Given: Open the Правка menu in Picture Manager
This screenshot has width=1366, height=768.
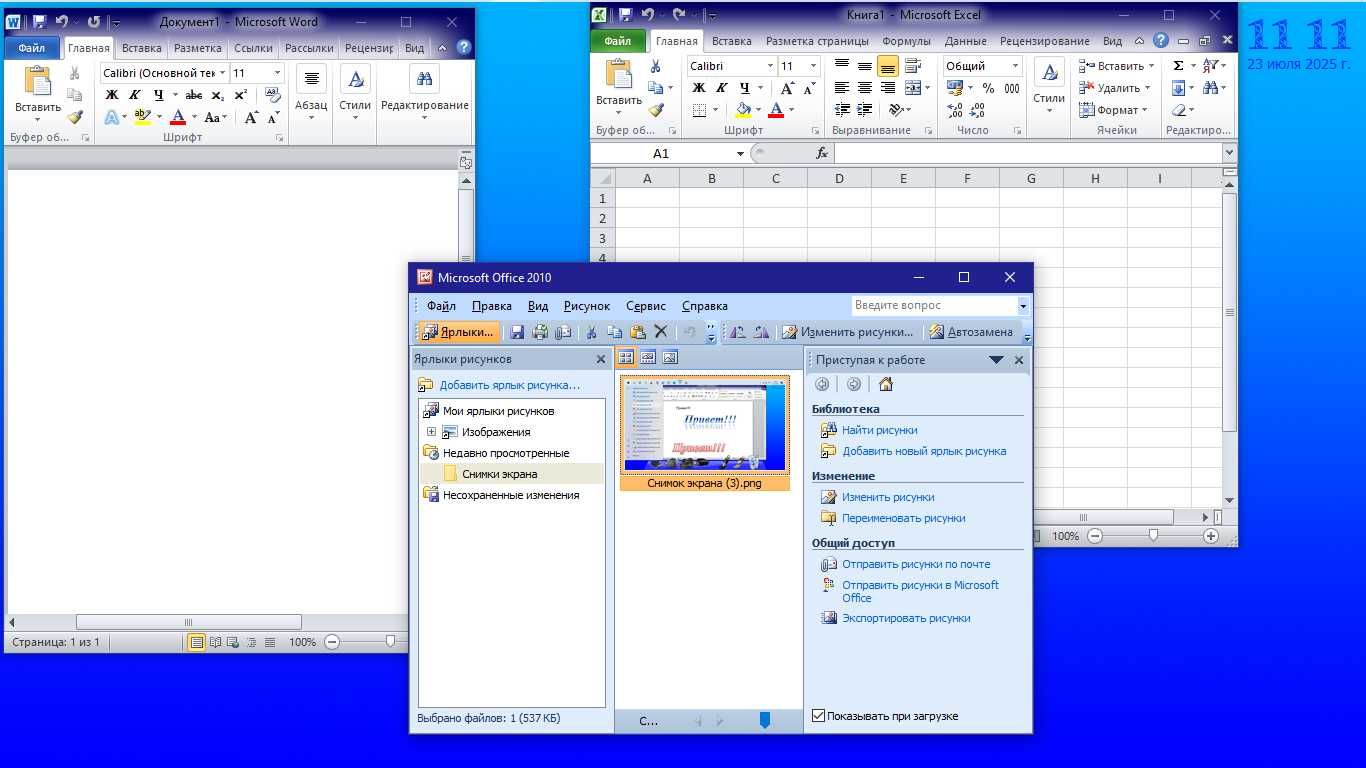Looking at the screenshot, I should pos(492,306).
